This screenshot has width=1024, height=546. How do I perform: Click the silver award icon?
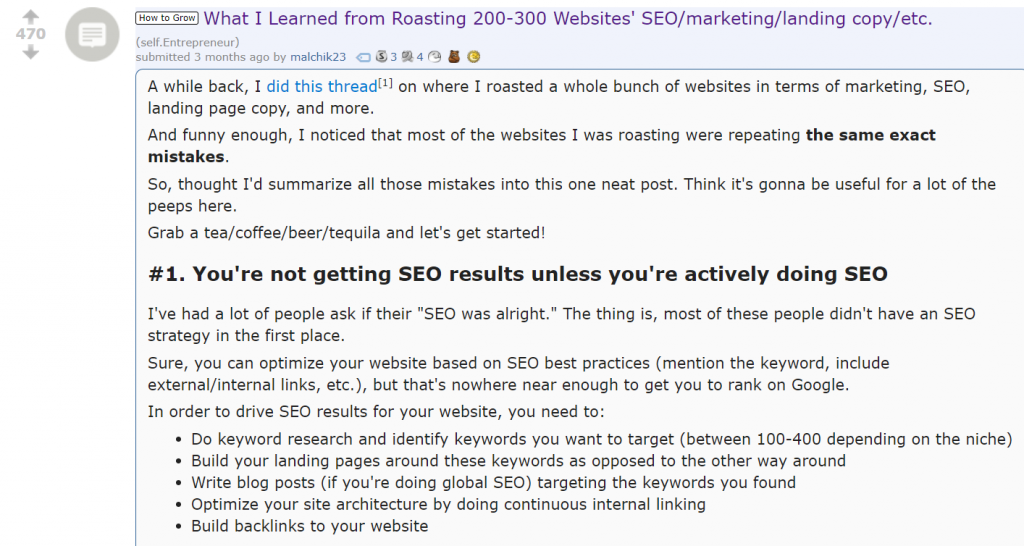(381, 57)
